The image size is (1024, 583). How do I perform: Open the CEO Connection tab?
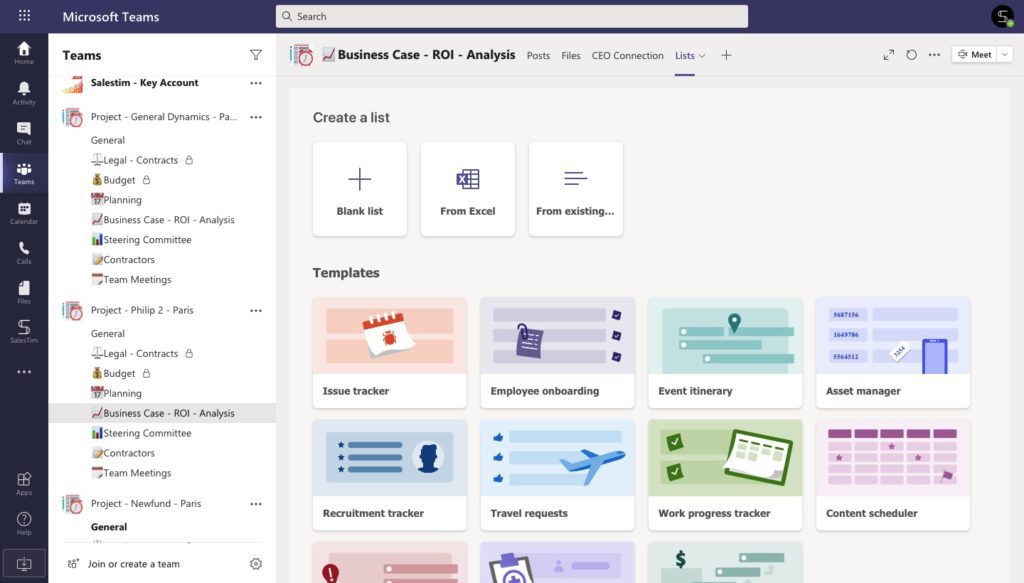628,55
